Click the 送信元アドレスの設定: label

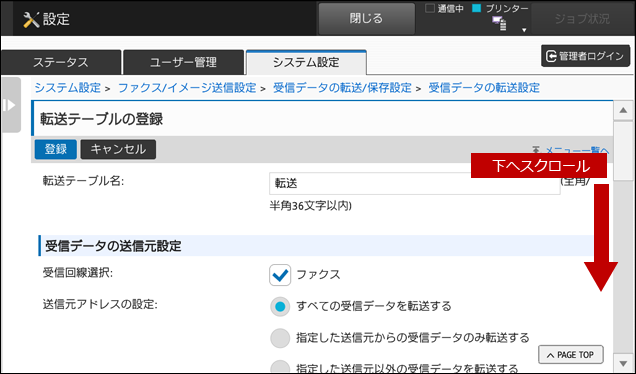click(100, 304)
